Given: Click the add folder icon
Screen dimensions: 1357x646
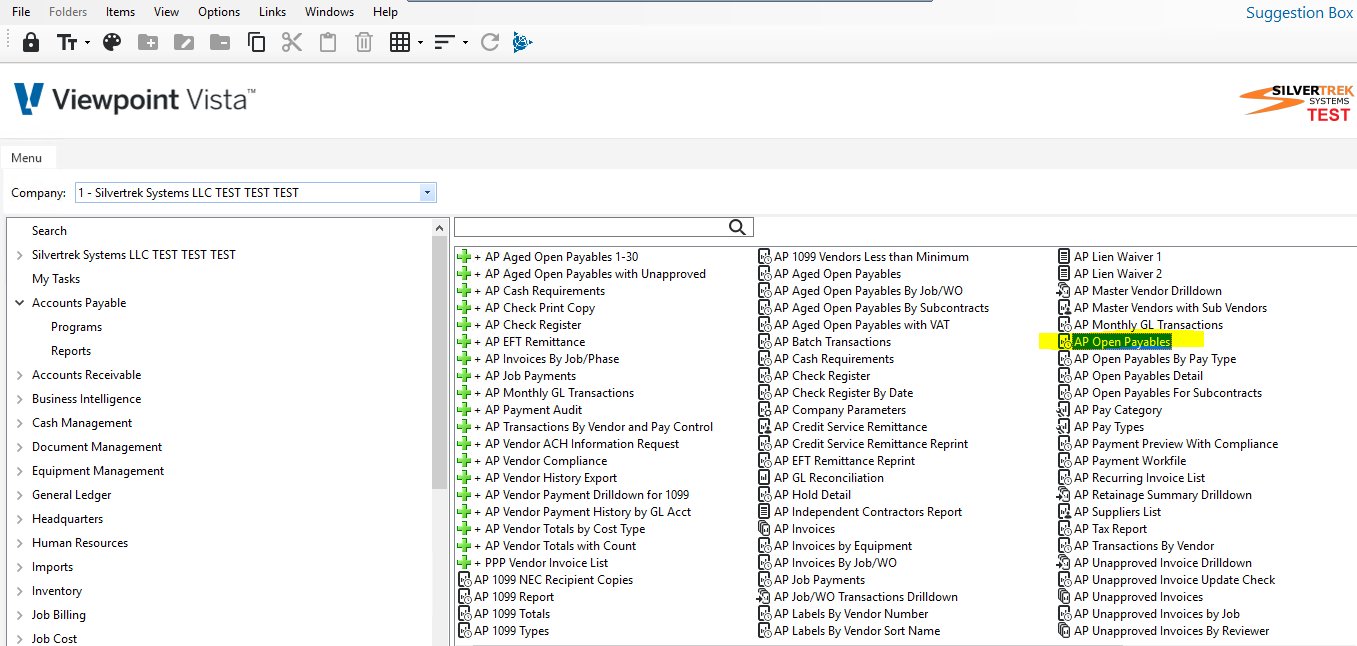Looking at the screenshot, I should (148, 42).
